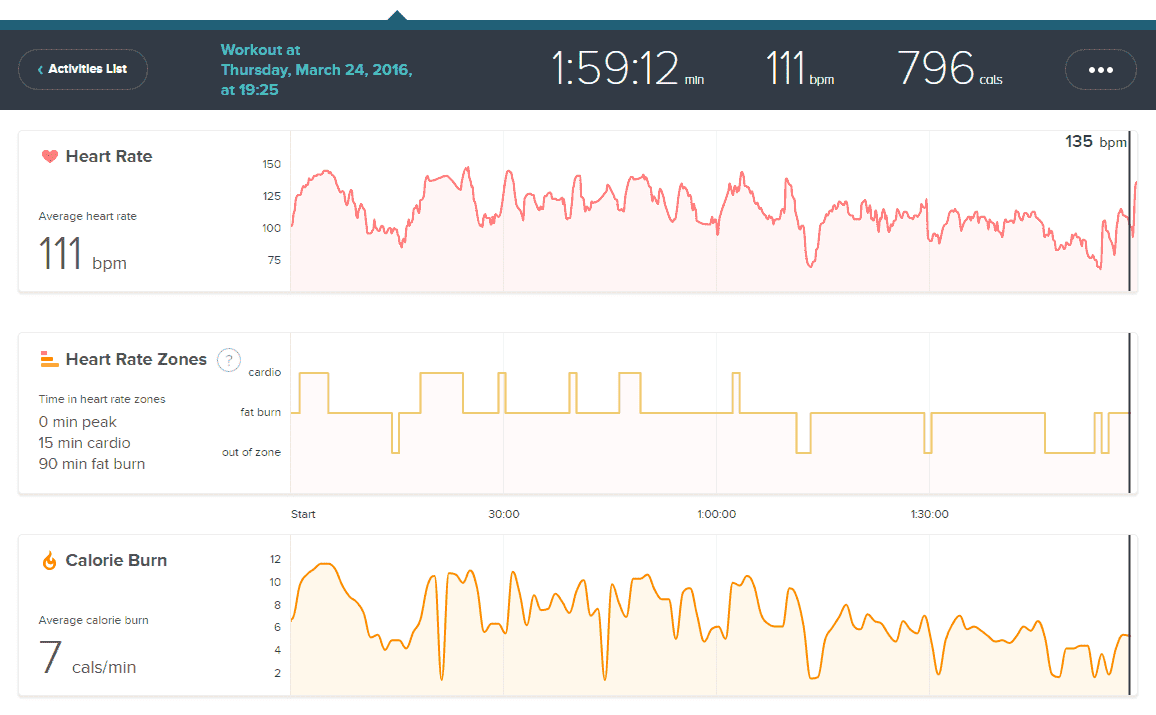
Task: Click the Calorie Burn heading
Action: click(x=116, y=560)
